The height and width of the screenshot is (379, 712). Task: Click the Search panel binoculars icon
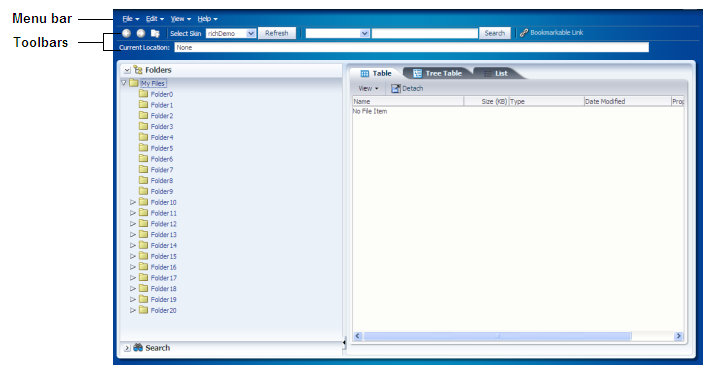click(x=138, y=348)
